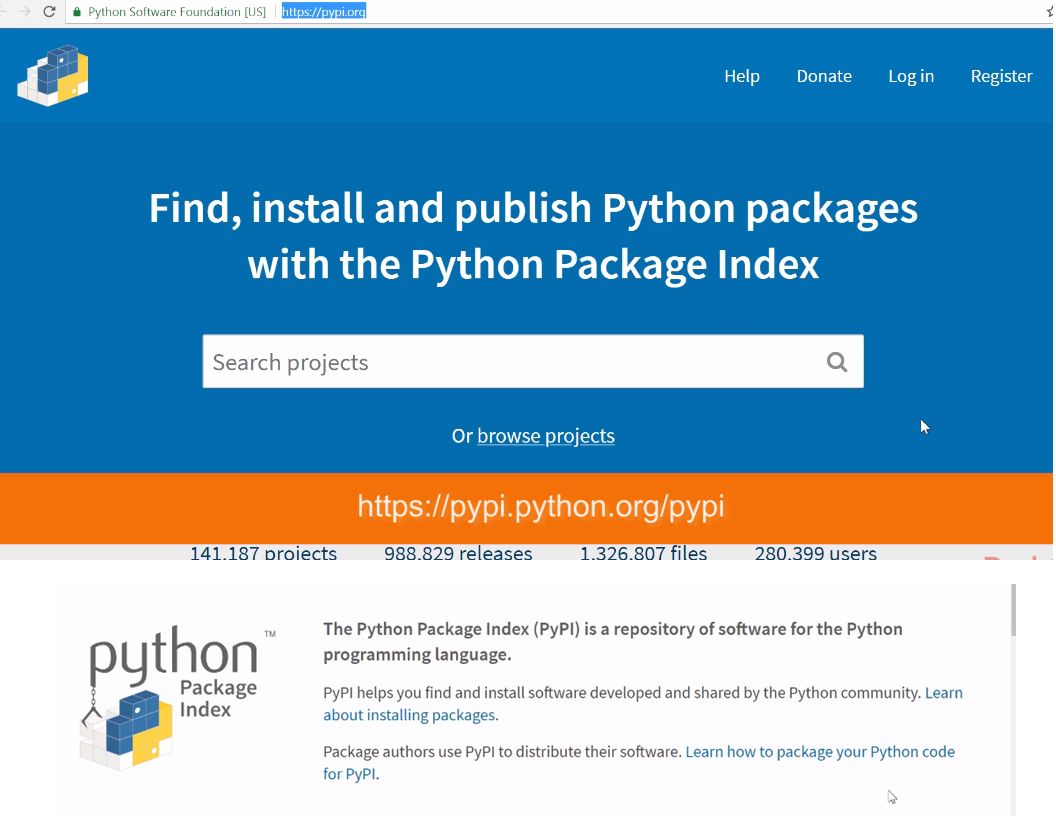Open the Register page
This screenshot has width=1056, height=816.
(x=1001, y=76)
